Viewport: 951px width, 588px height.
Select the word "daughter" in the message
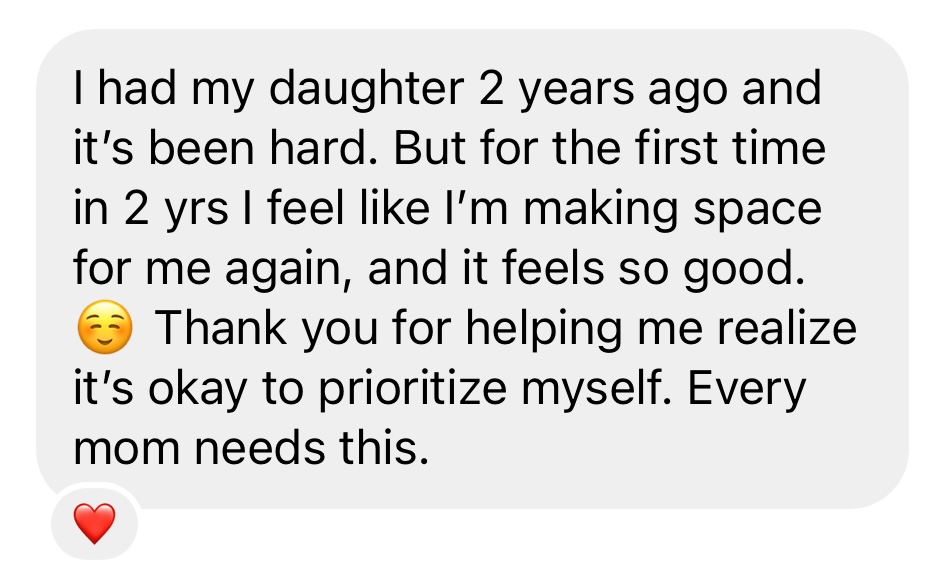click(x=366, y=89)
